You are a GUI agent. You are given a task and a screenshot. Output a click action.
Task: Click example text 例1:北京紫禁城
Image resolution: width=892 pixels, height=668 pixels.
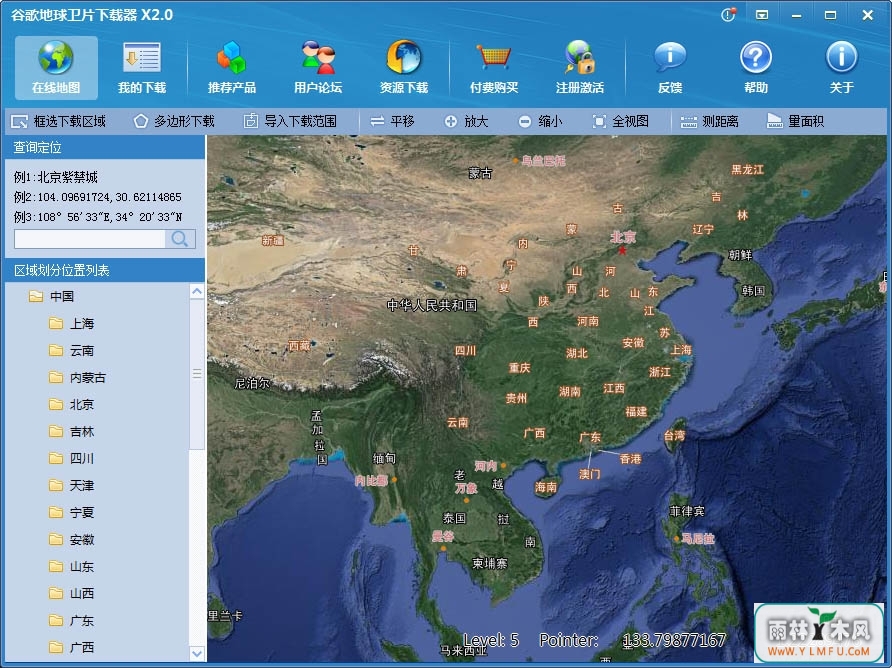pos(56,177)
